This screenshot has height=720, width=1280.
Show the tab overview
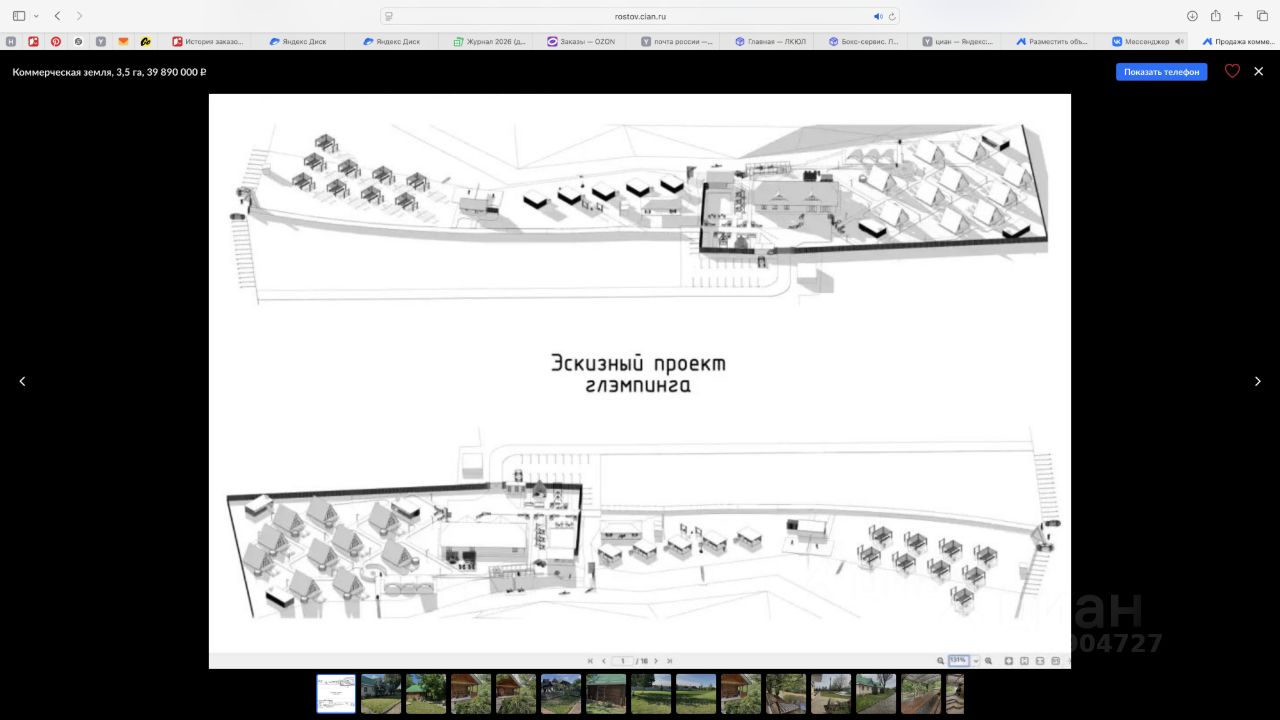[1262, 16]
